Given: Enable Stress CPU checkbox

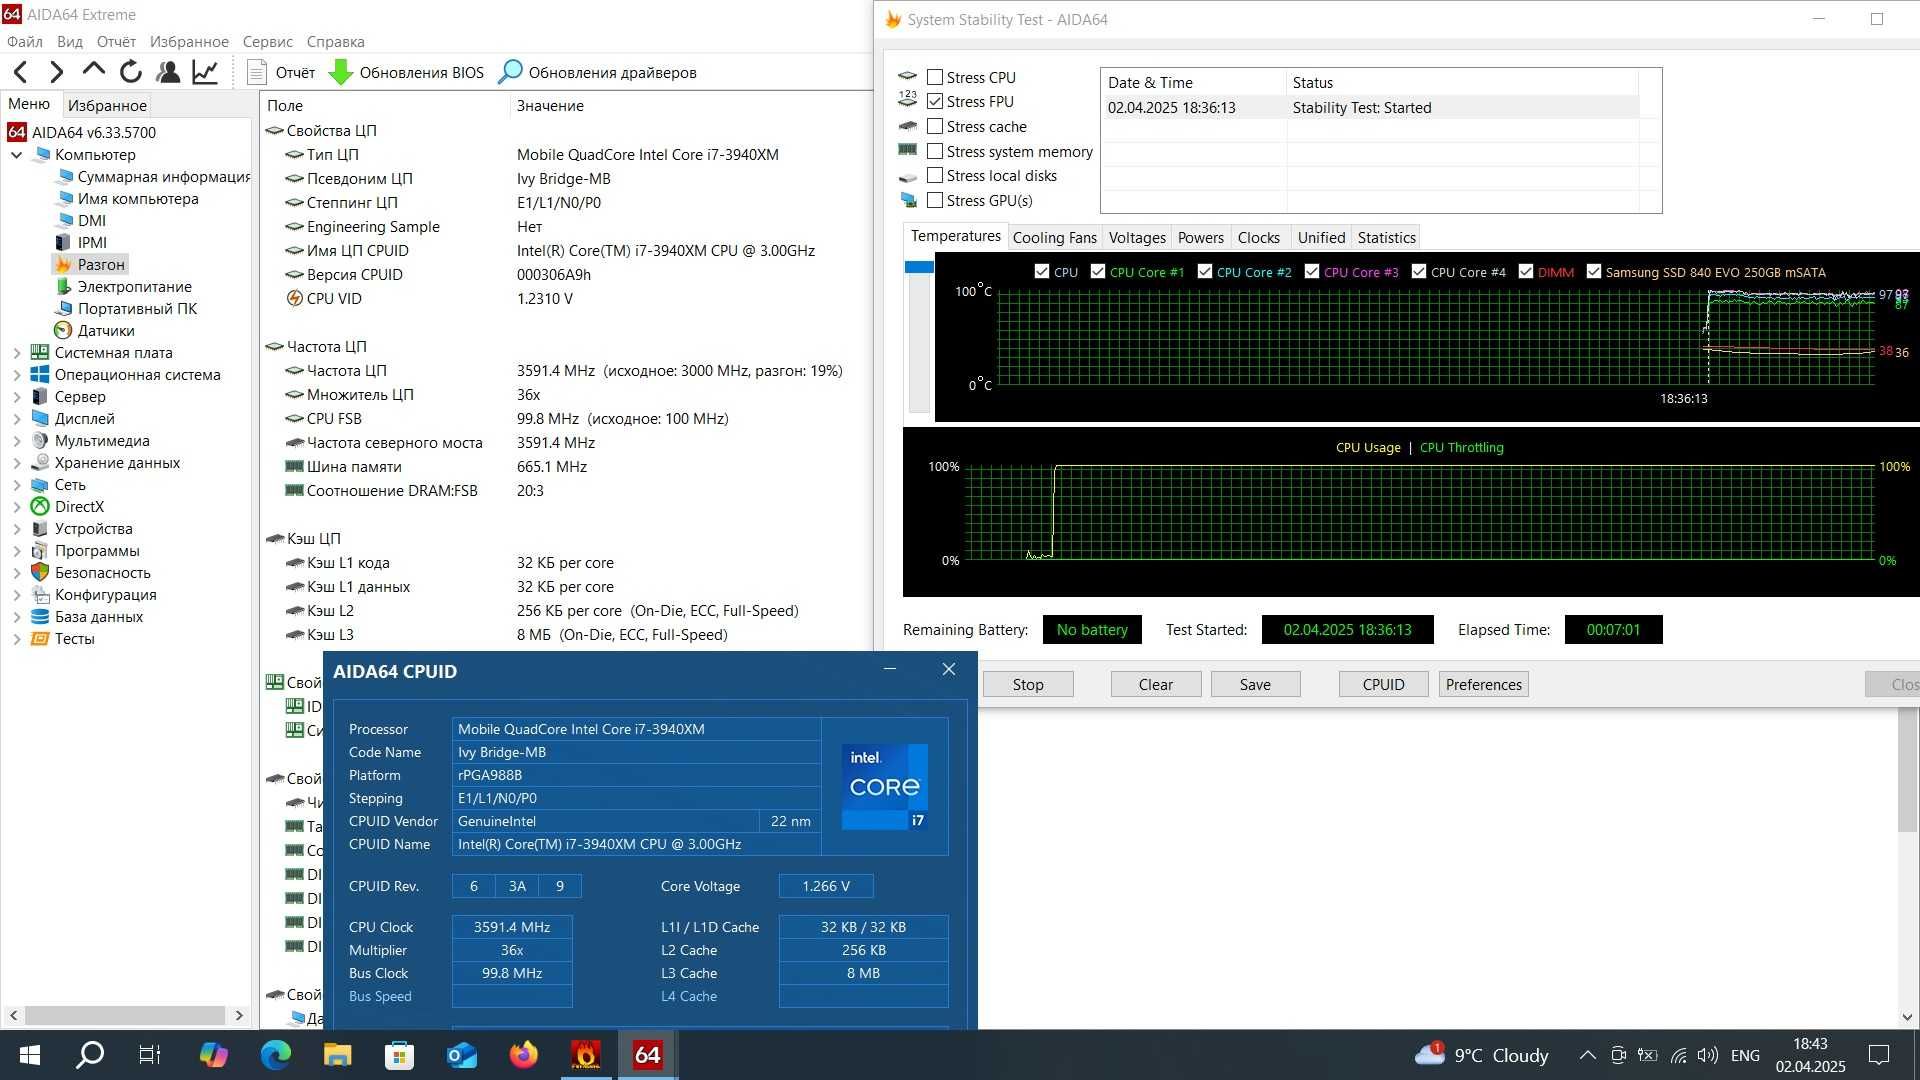Looking at the screenshot, I should pos(935,77).
